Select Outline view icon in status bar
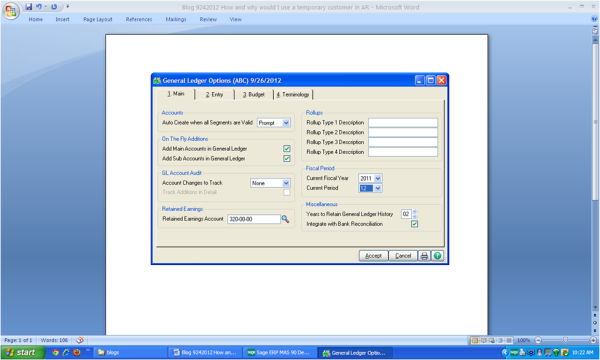Image resolution: width=600 pixels, height=360 pixels. (x=501, y=340)
